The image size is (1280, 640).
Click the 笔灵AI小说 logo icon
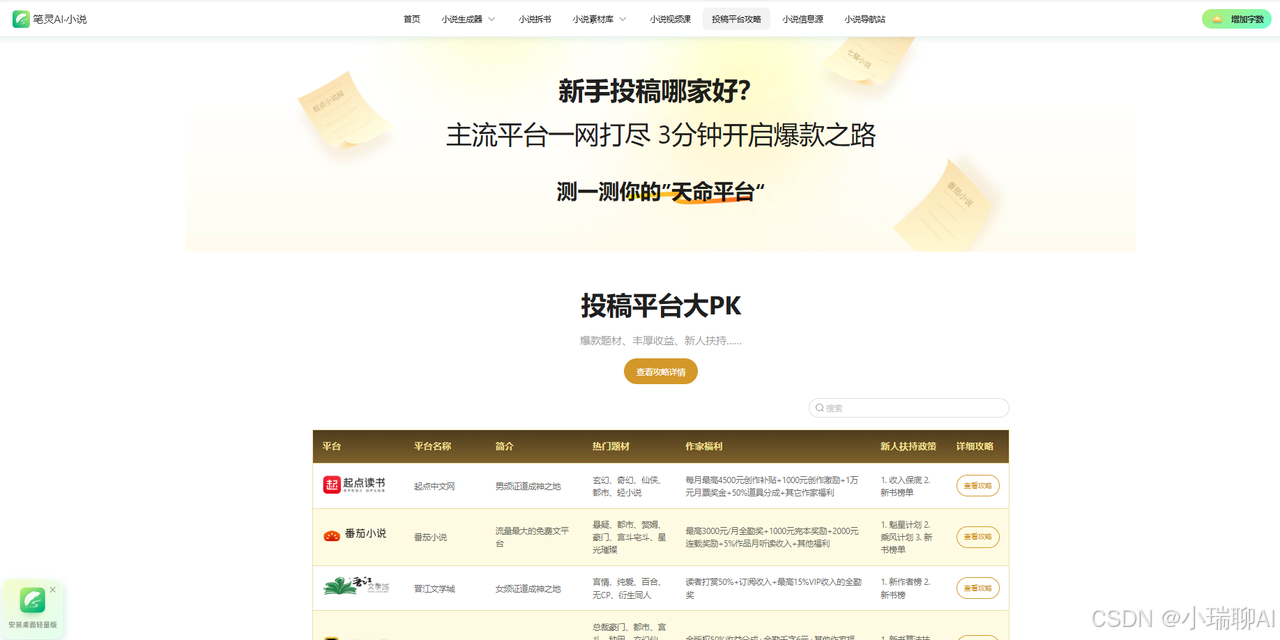[x=21, y=19]
